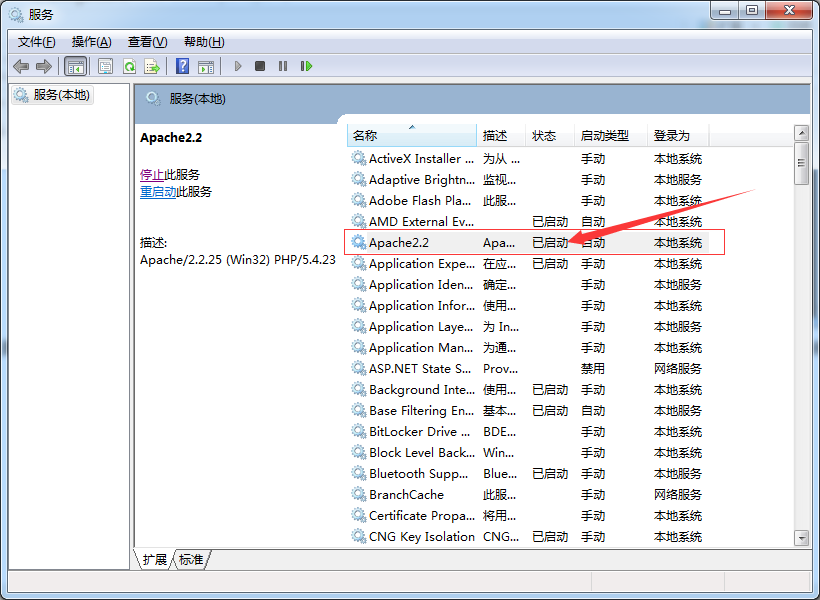The image size is (820, 600).
Task: Open the 操作(A) menu
Action: (92, 42)
